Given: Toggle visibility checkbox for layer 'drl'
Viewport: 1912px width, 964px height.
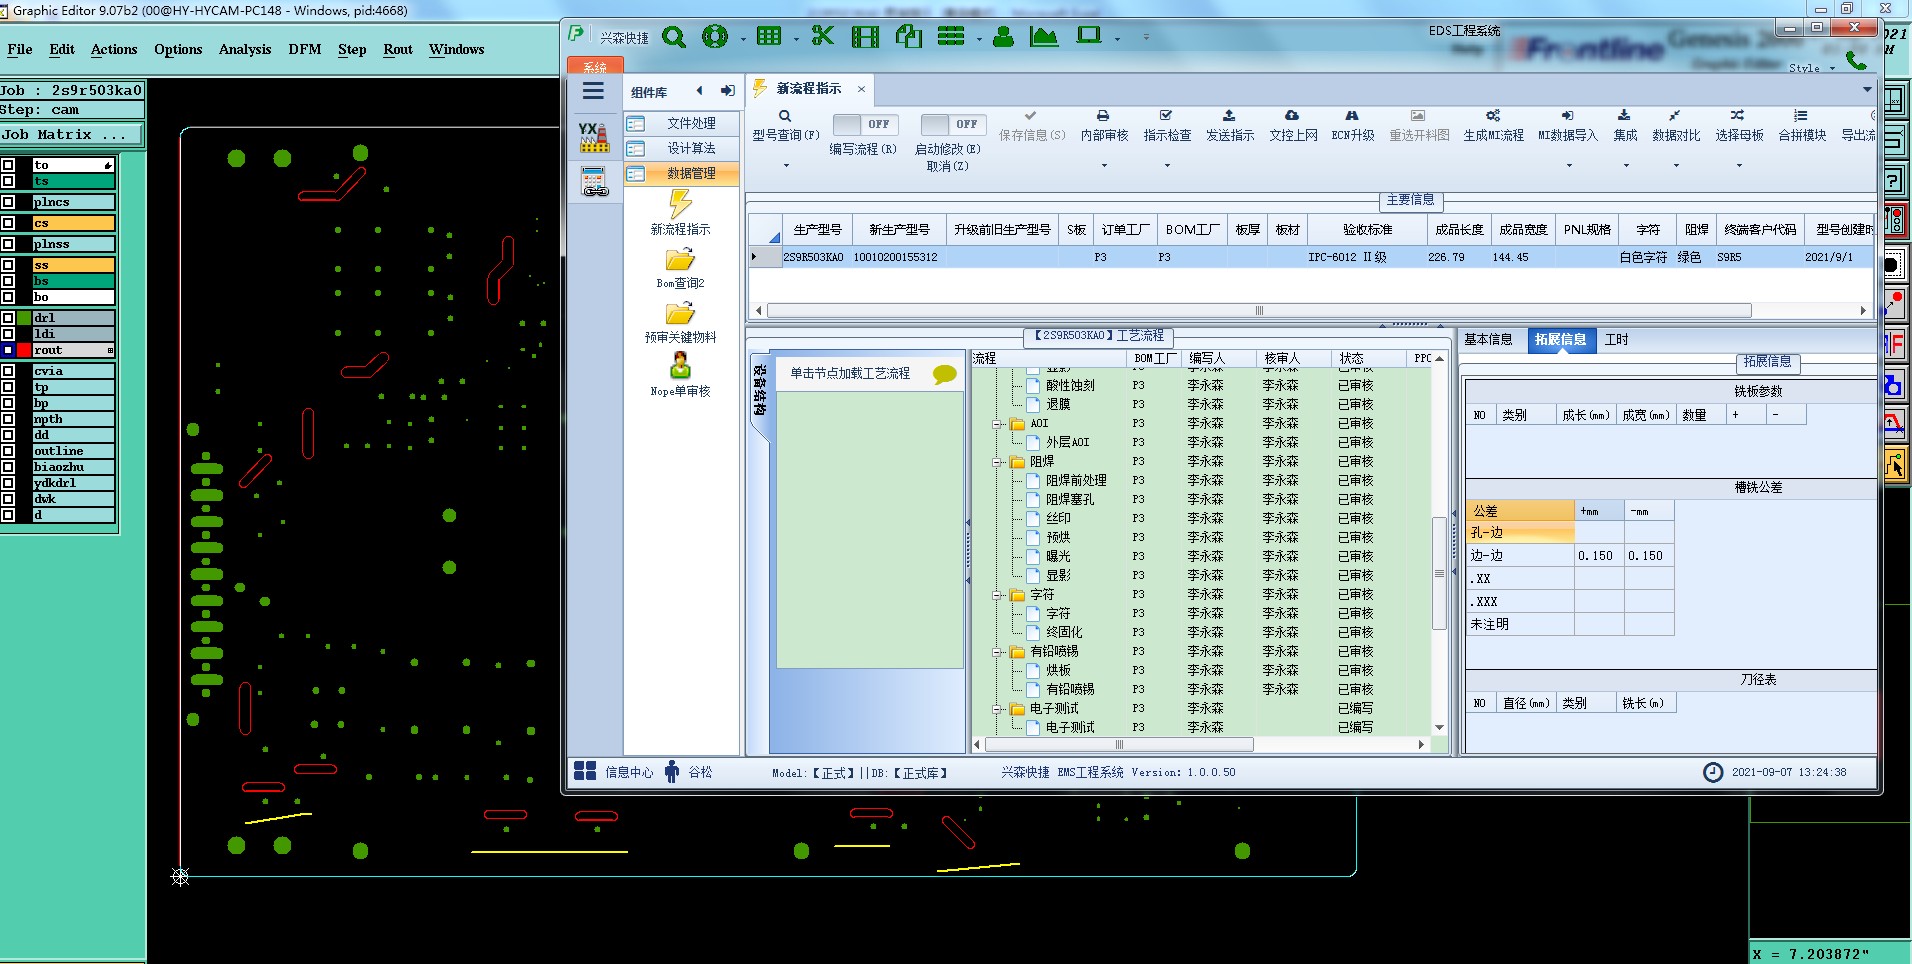Looking at the screenshot, I should (8, 318).
